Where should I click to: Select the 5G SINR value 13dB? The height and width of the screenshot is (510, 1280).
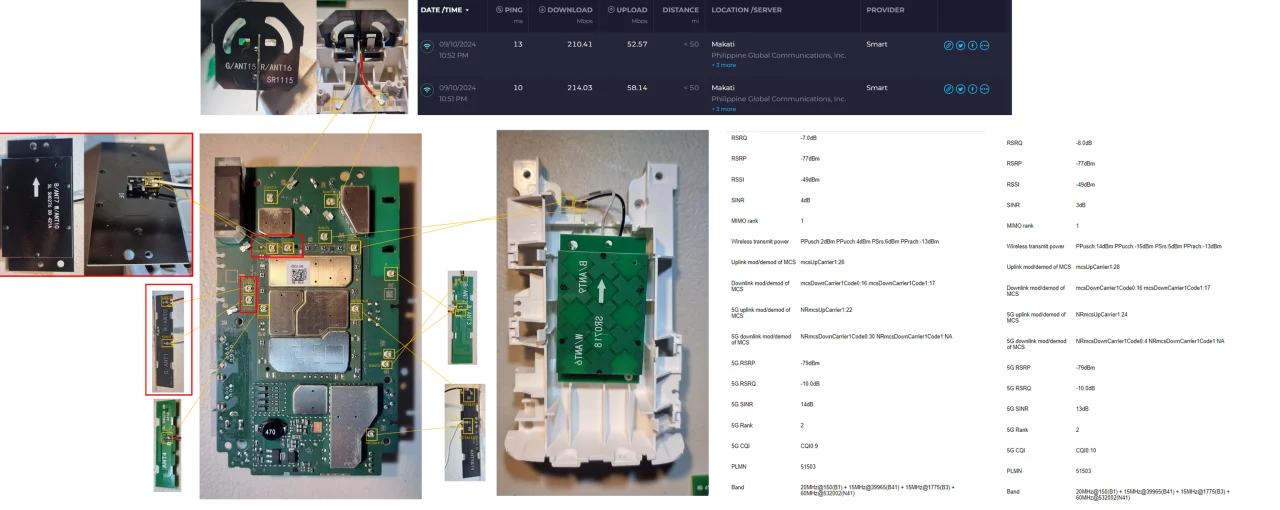[x=1083, y=409]
